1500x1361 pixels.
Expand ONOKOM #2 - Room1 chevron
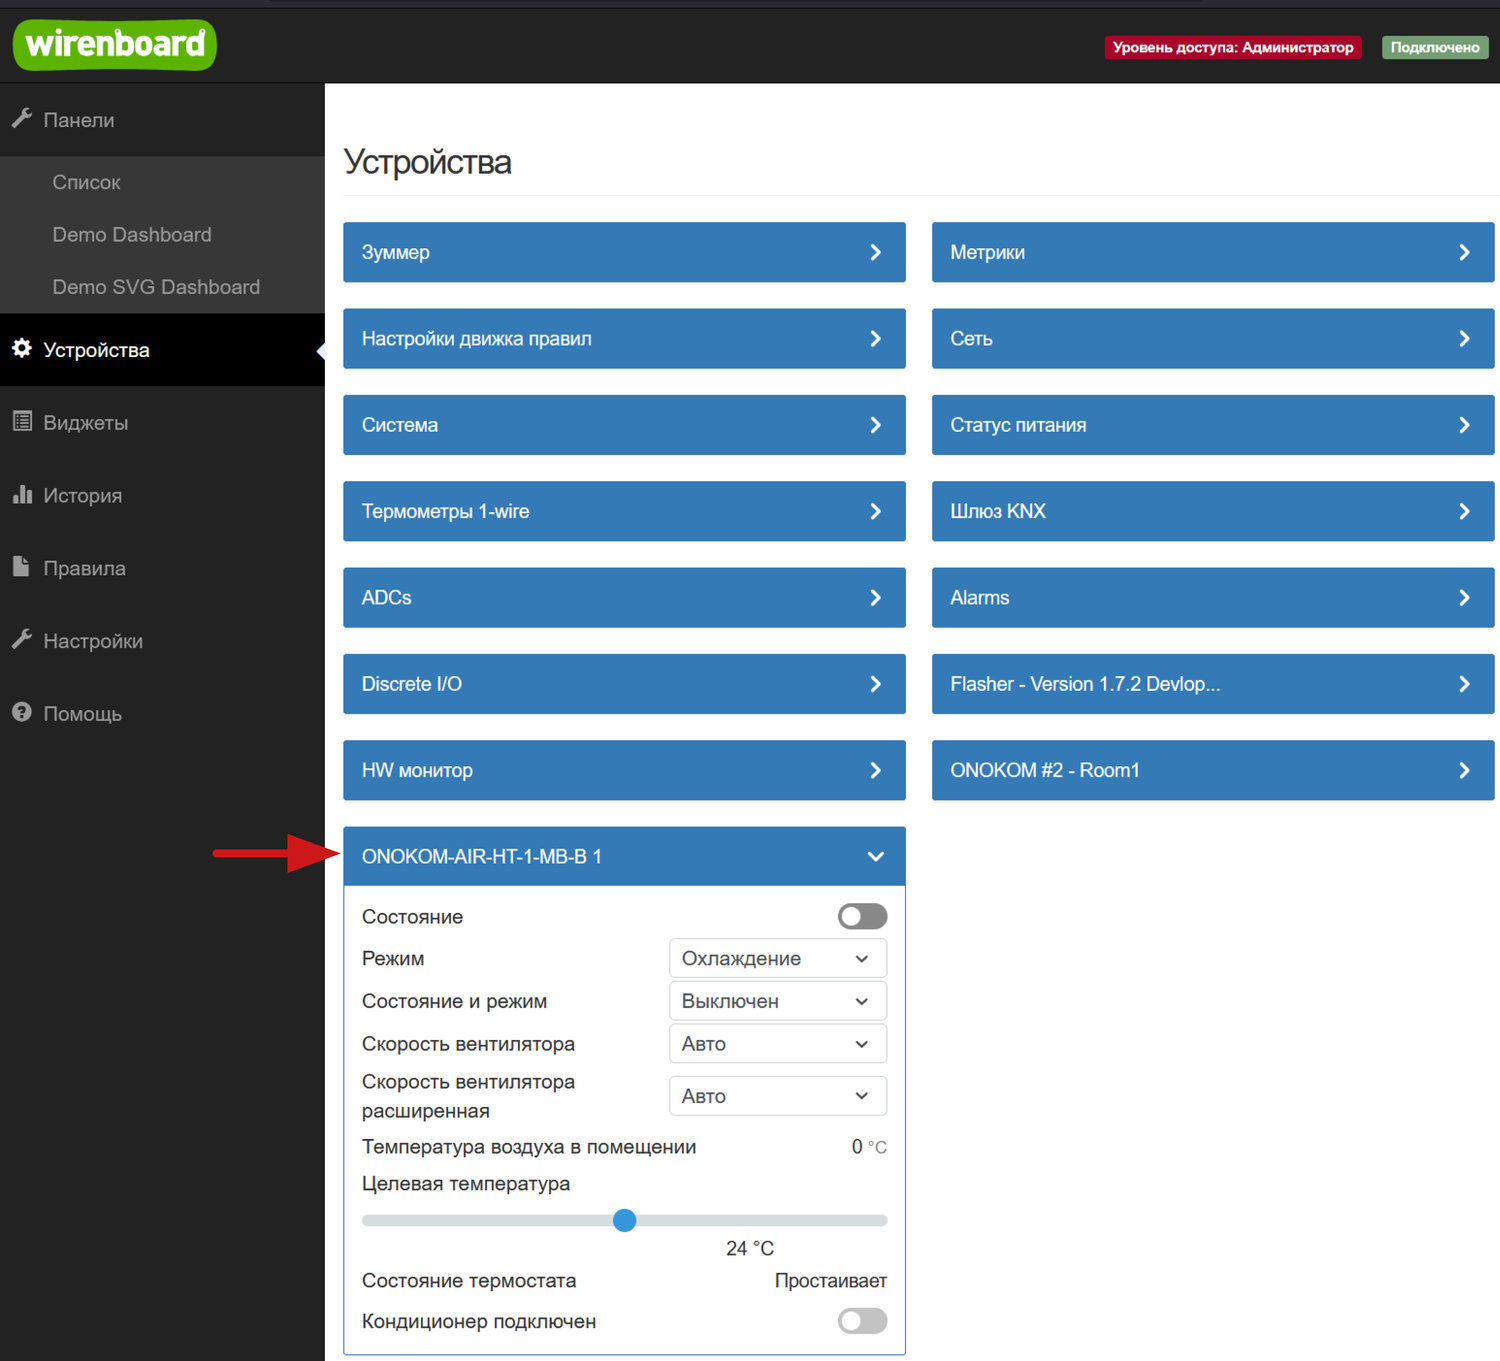(1464, 770)
